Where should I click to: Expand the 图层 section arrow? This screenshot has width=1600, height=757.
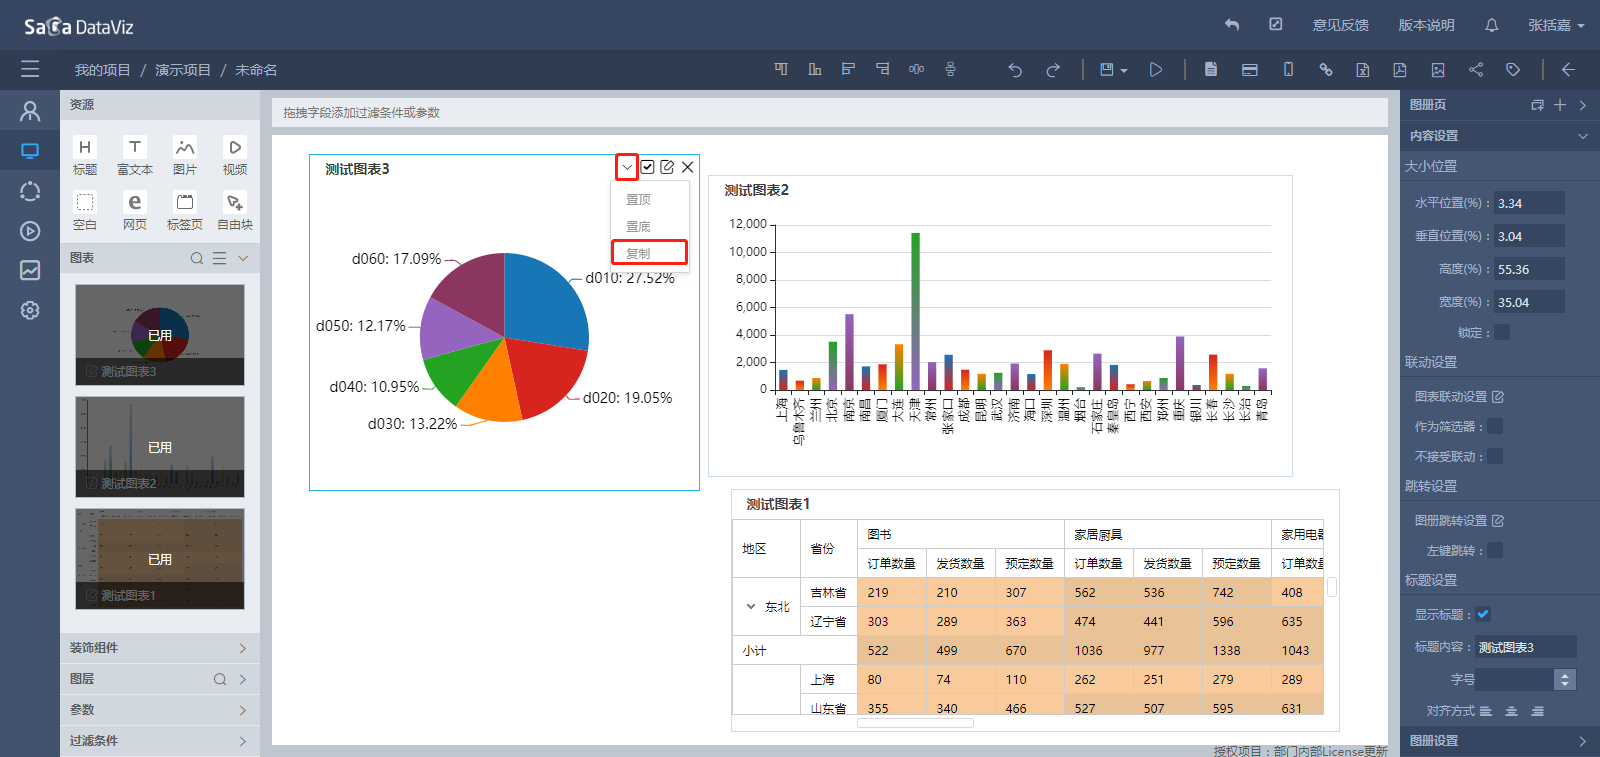click(x=243, y=679)
